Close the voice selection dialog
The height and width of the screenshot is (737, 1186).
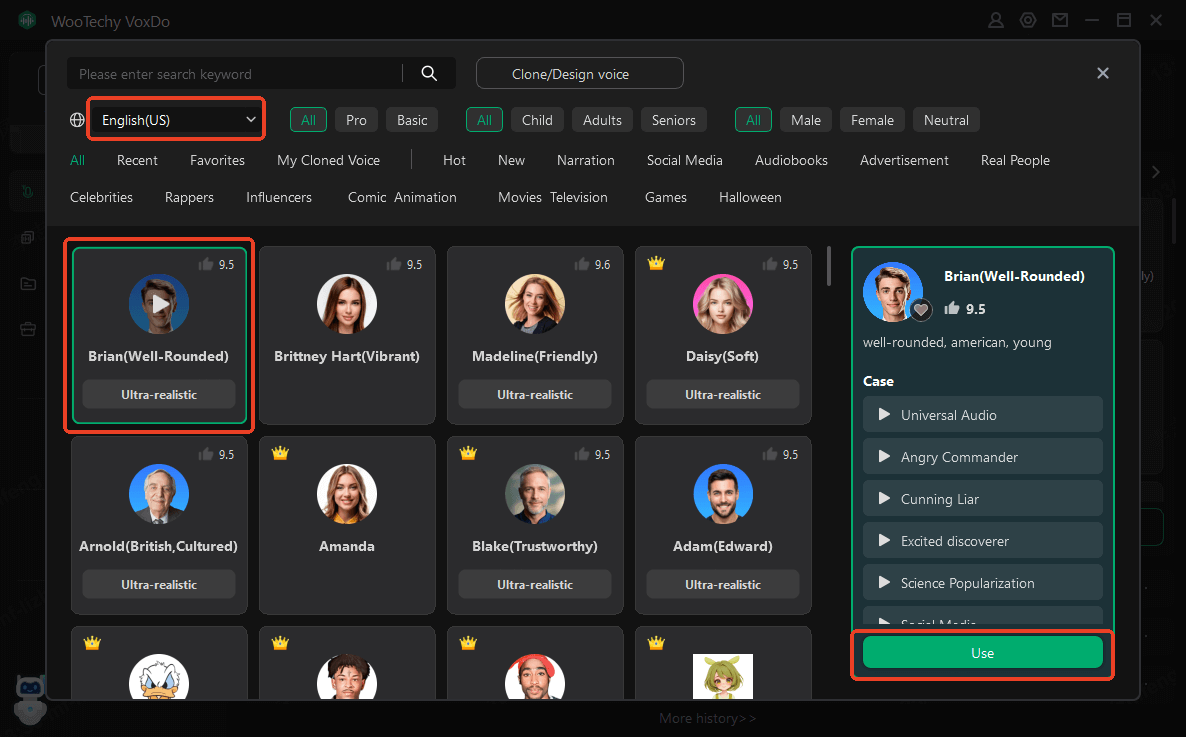[x=1103, y=73]
